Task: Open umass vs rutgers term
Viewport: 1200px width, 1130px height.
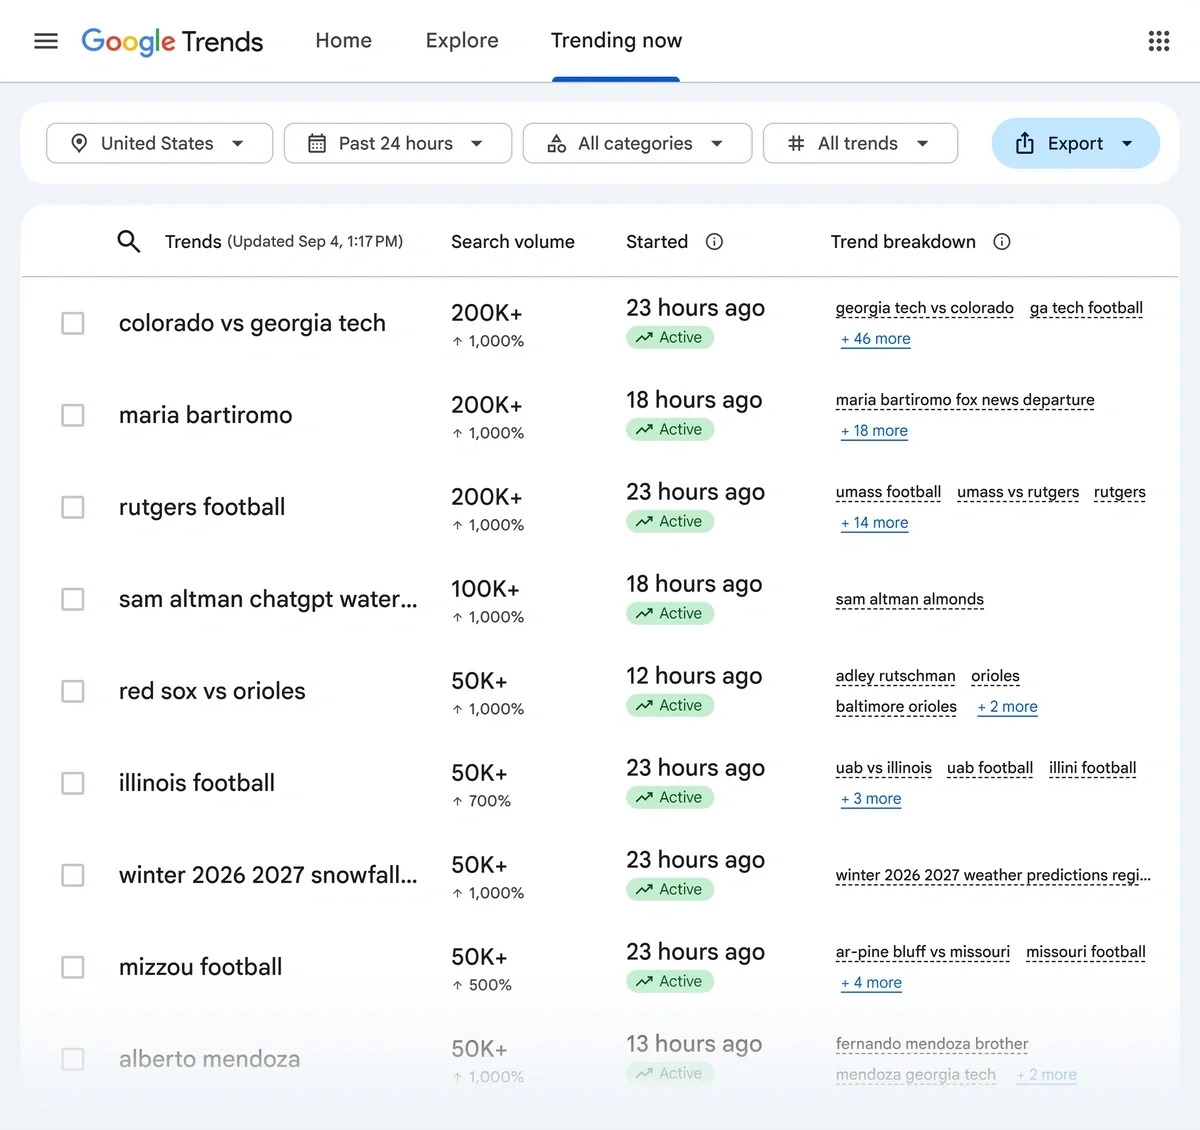Action: click(x=1018, y=492)
